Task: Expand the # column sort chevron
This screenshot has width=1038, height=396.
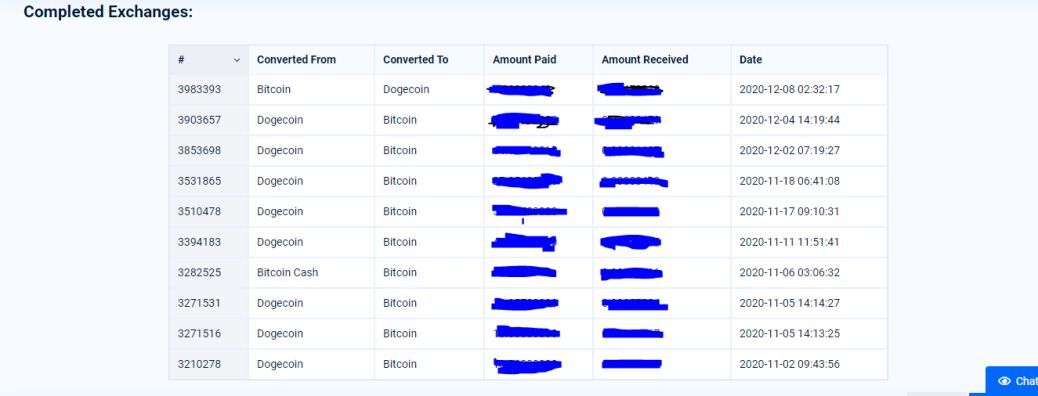Action: (x=236, y=60)
